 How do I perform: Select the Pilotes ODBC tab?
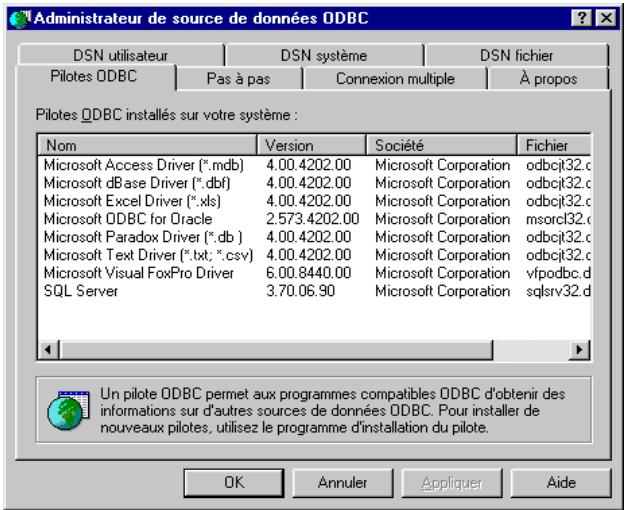tap(94, 76)
